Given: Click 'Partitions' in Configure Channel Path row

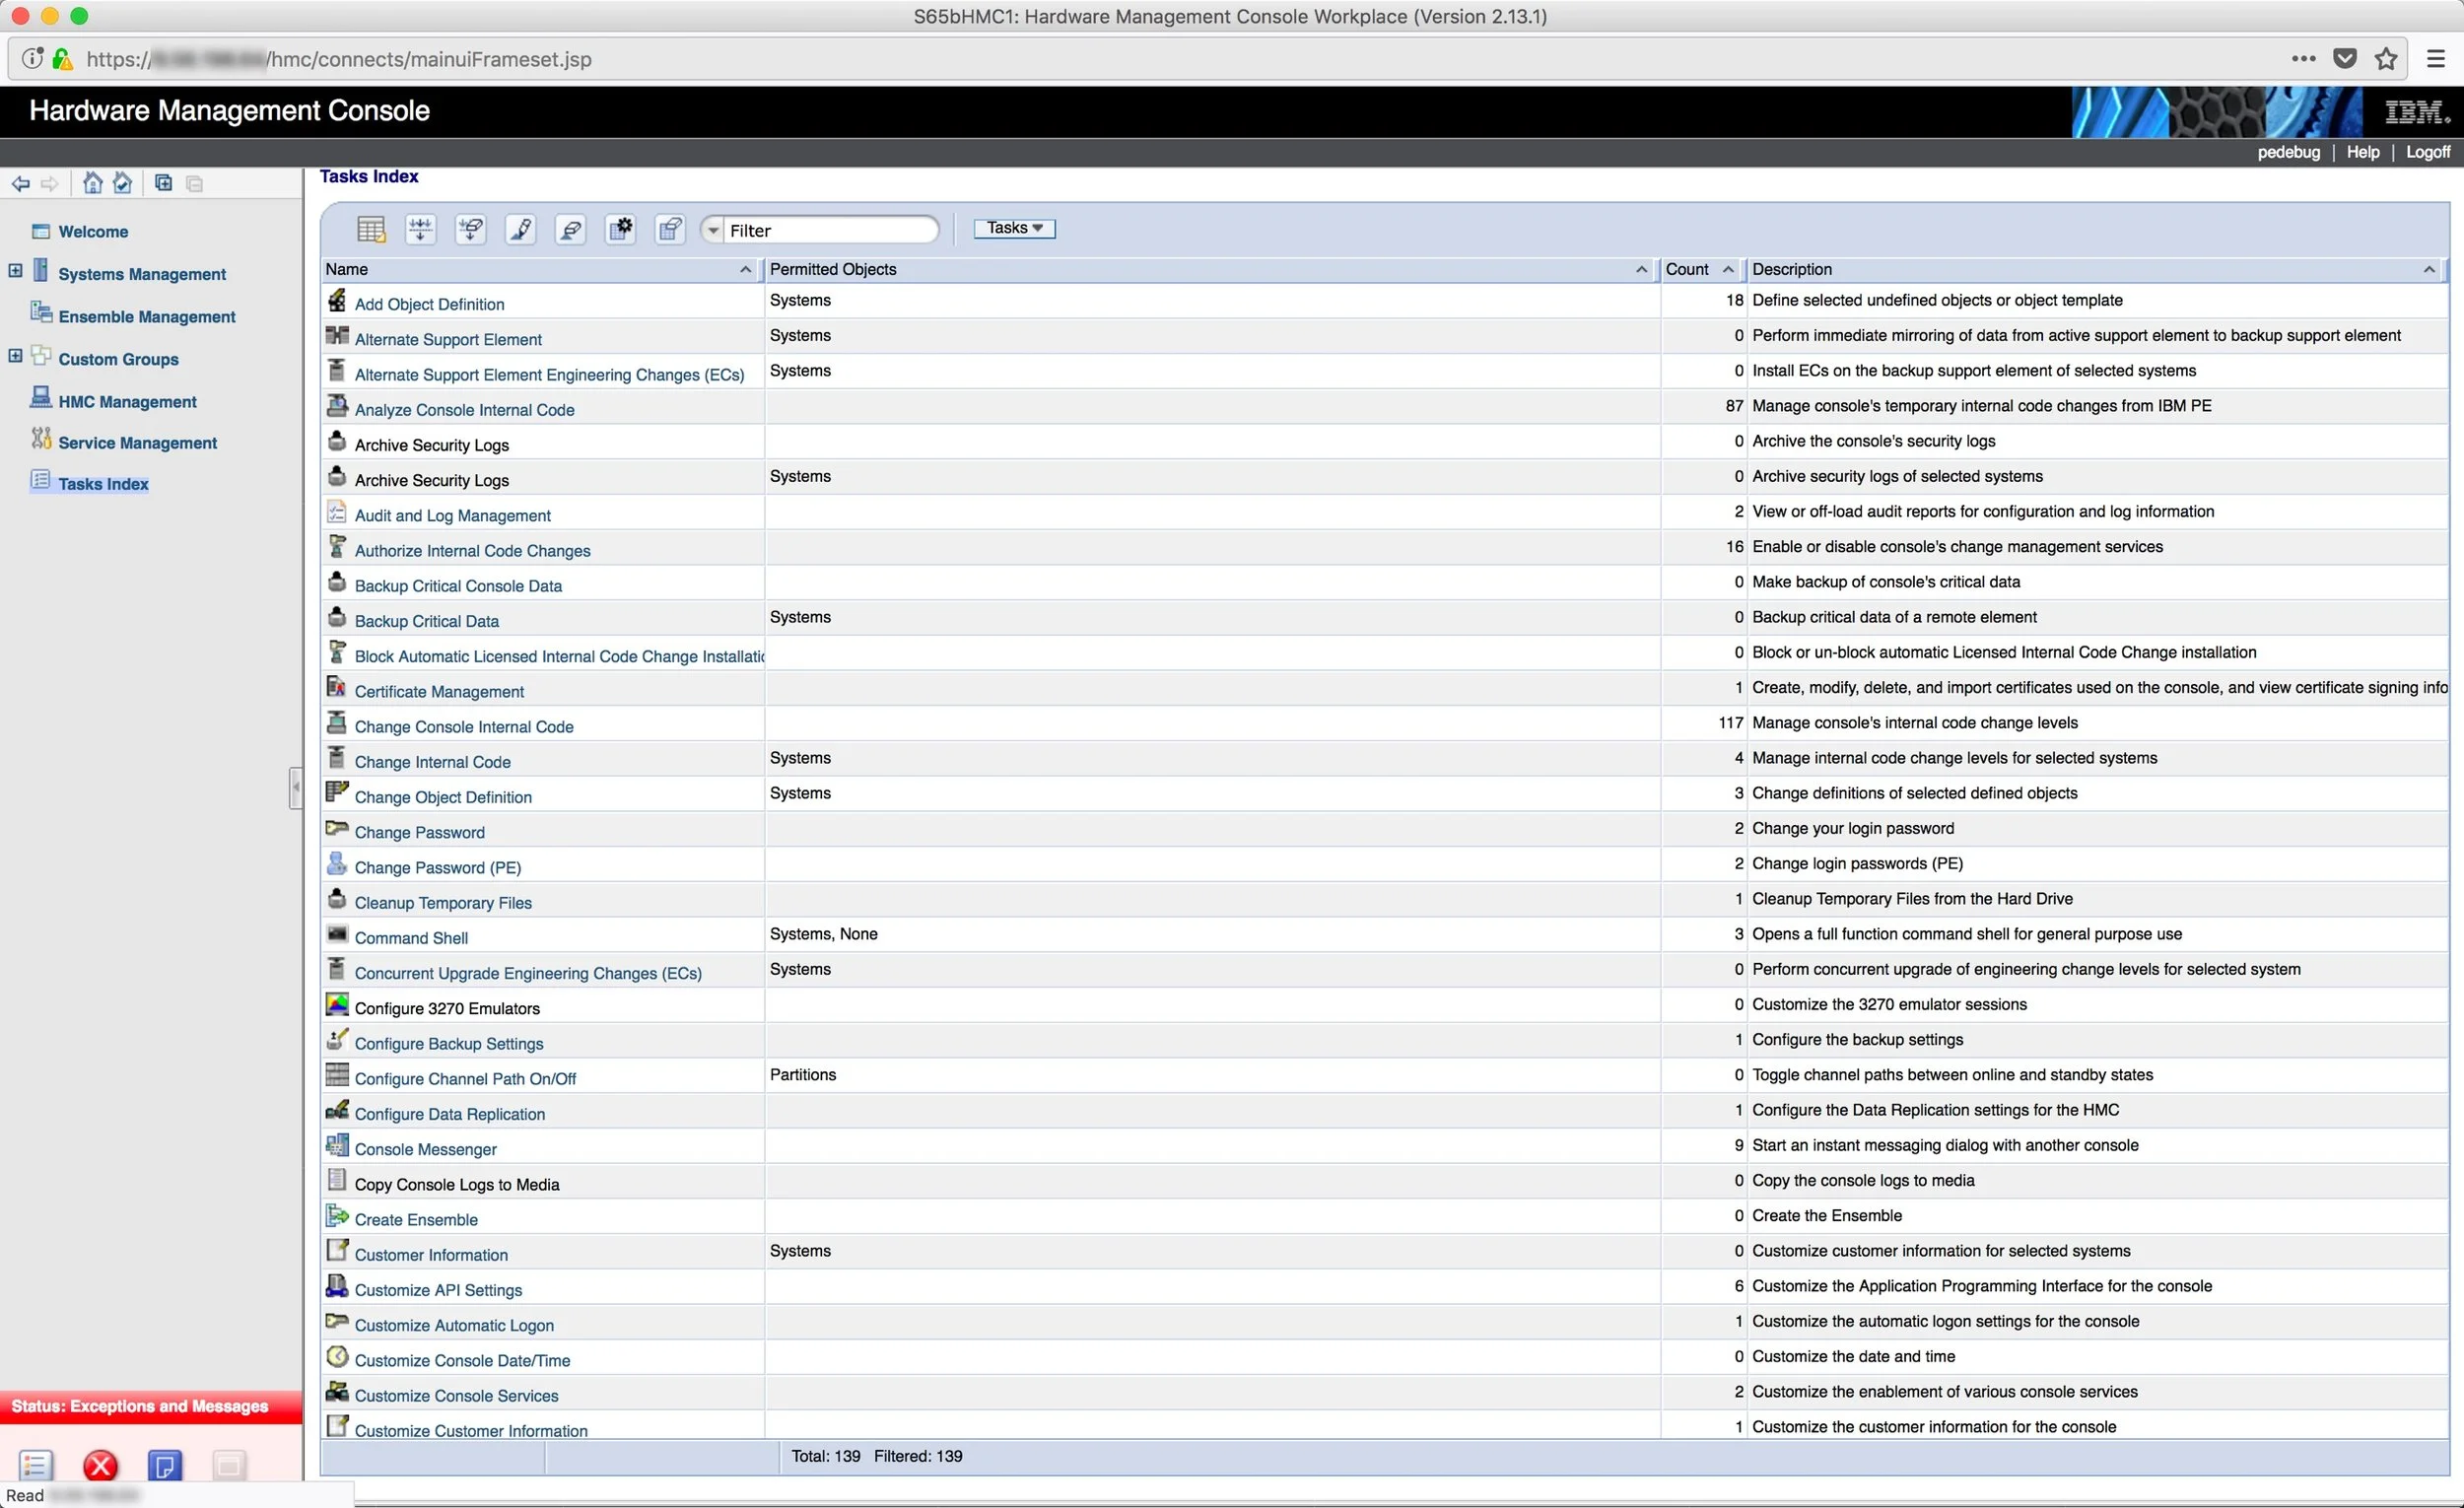Looking at the screenshot, I should point(802,1075).
